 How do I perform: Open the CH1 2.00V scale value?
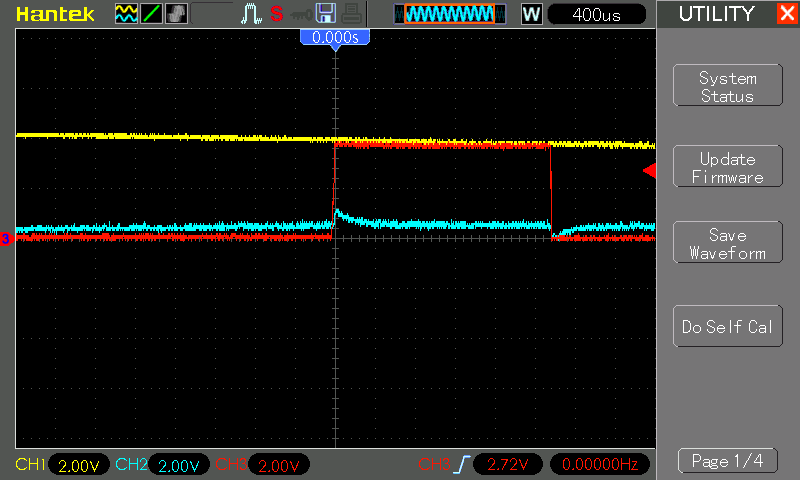coord(79,465)
